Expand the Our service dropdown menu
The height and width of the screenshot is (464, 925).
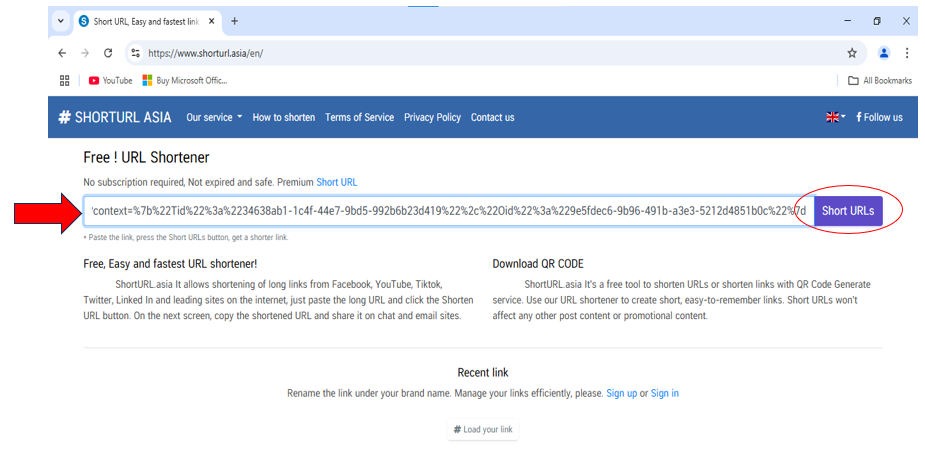(214, 117)
